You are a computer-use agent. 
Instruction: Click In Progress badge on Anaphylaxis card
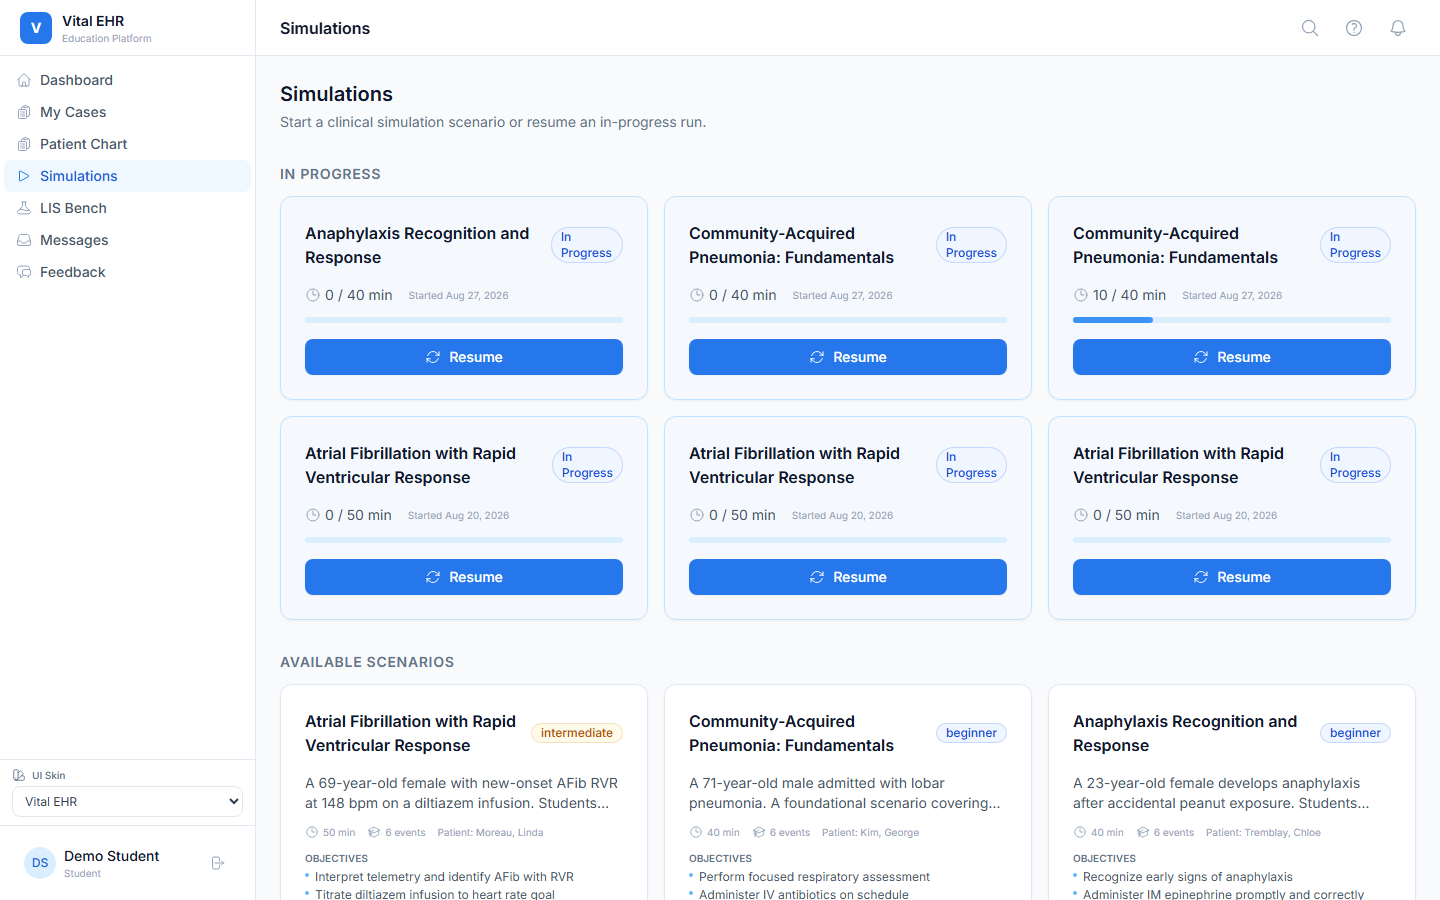coord(587,245)
